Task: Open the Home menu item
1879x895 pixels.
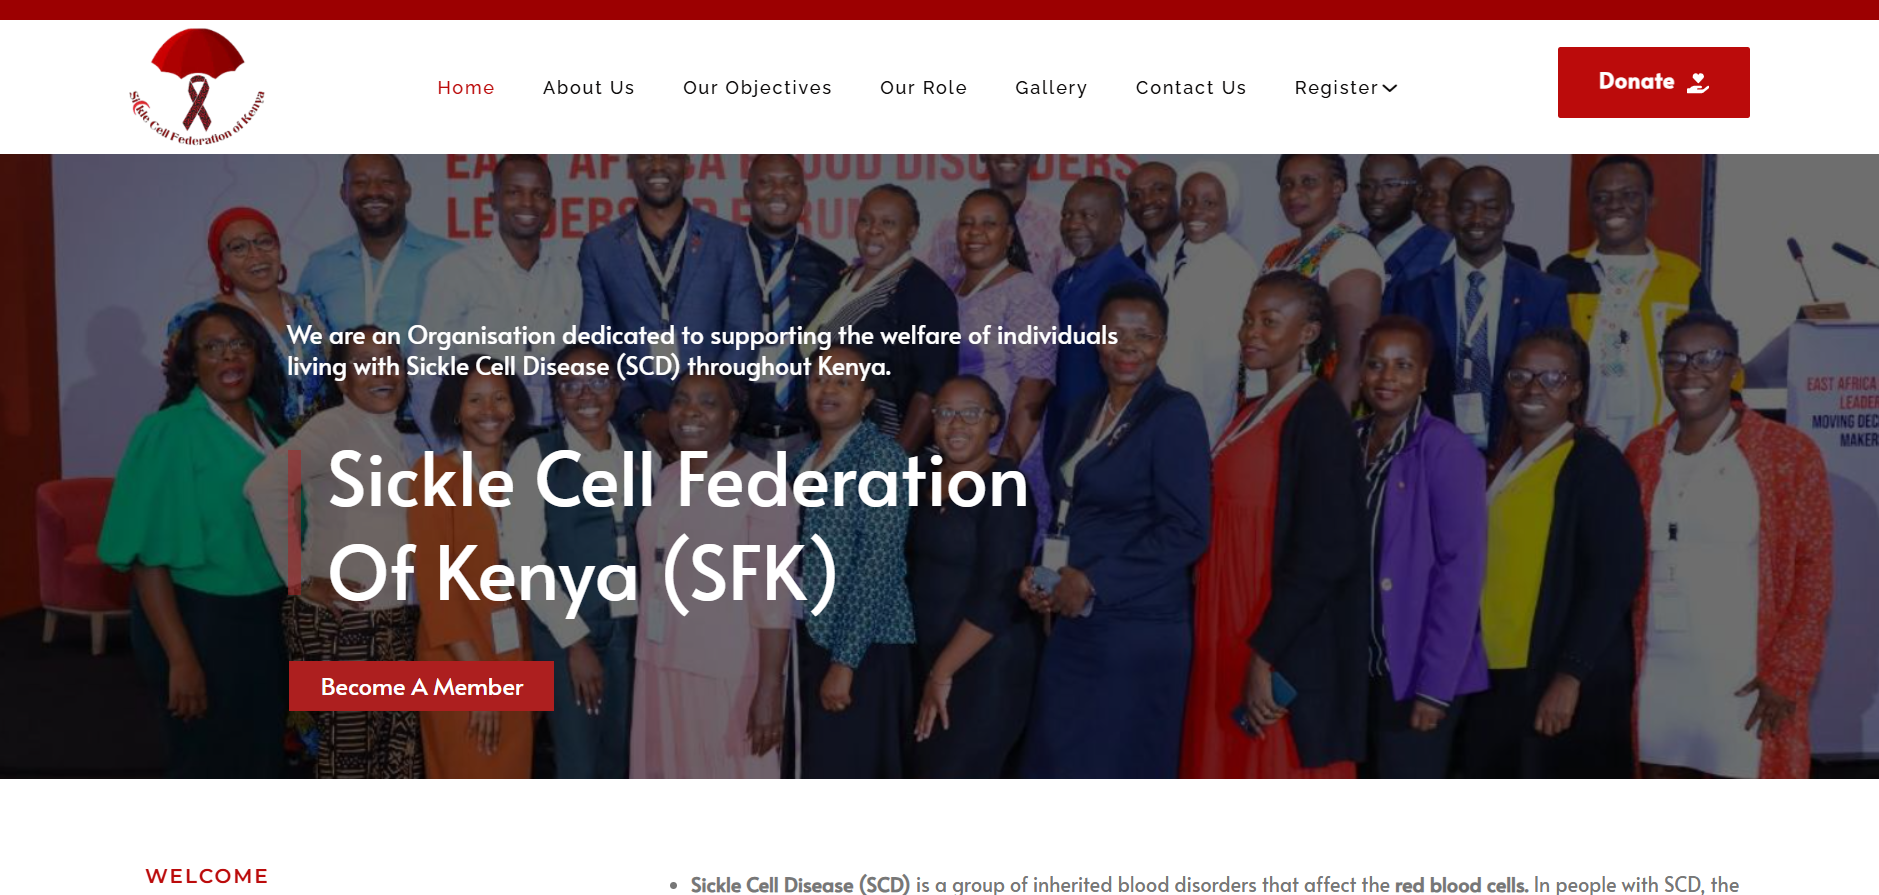Action: pos(466,88)
